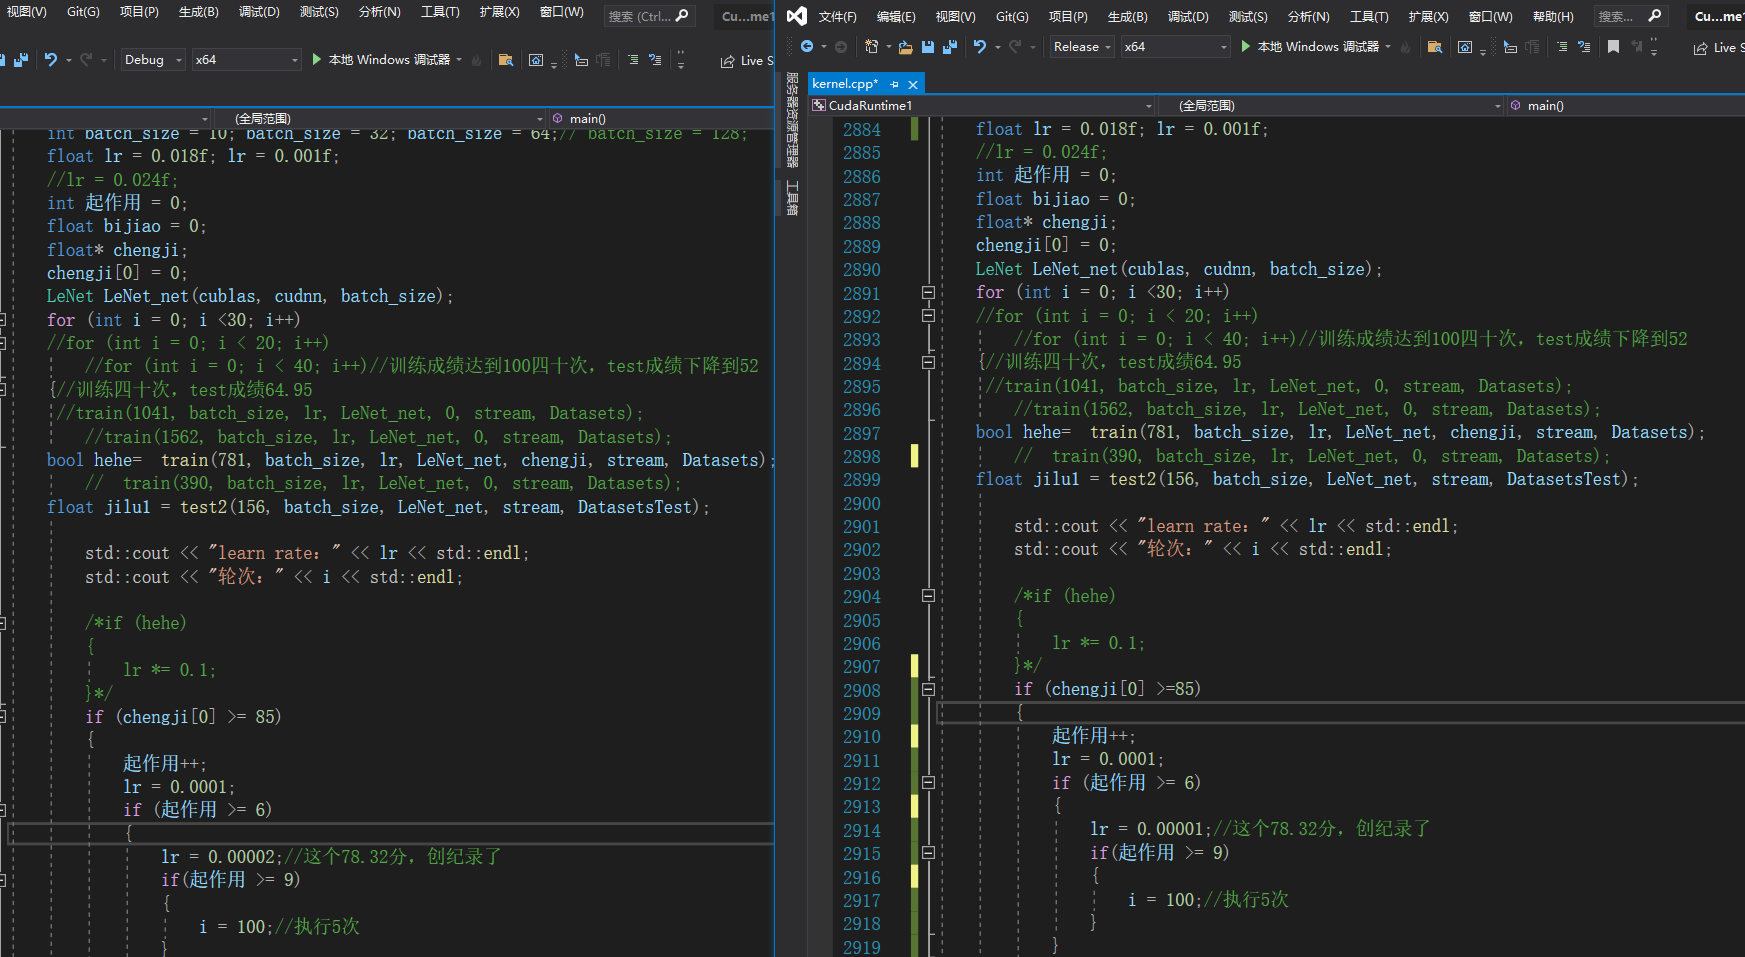Open the 调试(D) menu in left window
This screenshot has width=1745, height=957.
259,12
